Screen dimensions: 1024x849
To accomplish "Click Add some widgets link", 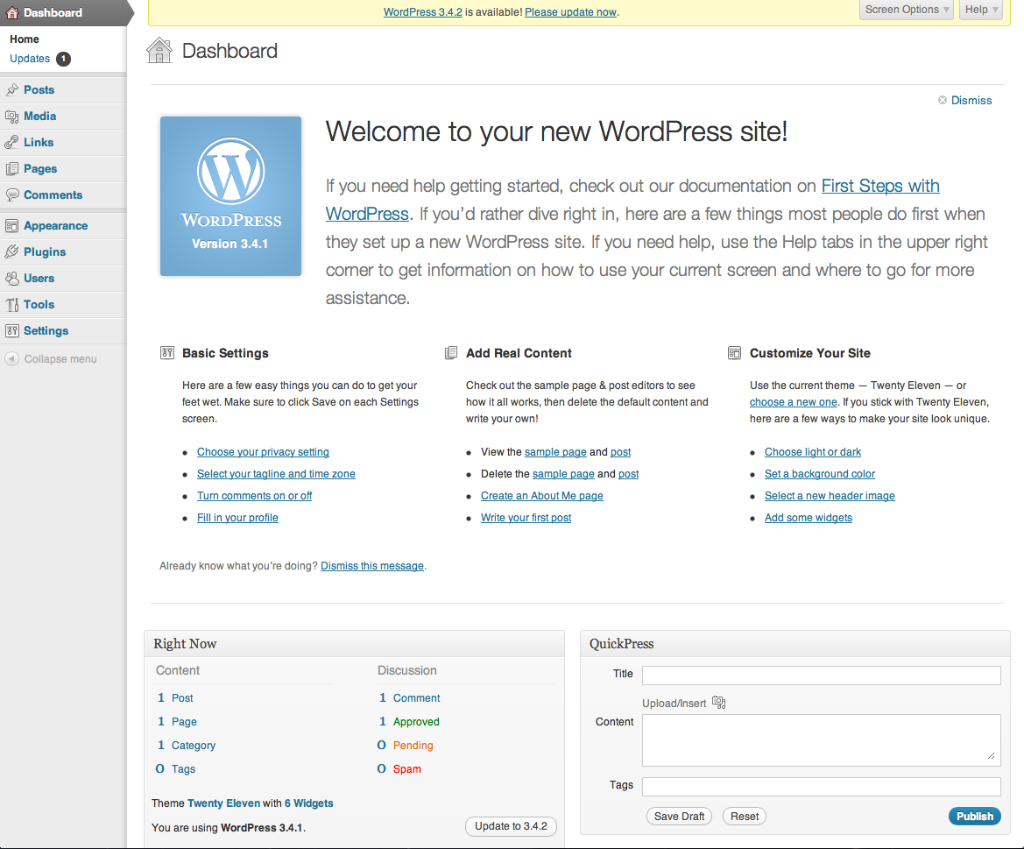I will pyautogui.click(x=808, y=518).
